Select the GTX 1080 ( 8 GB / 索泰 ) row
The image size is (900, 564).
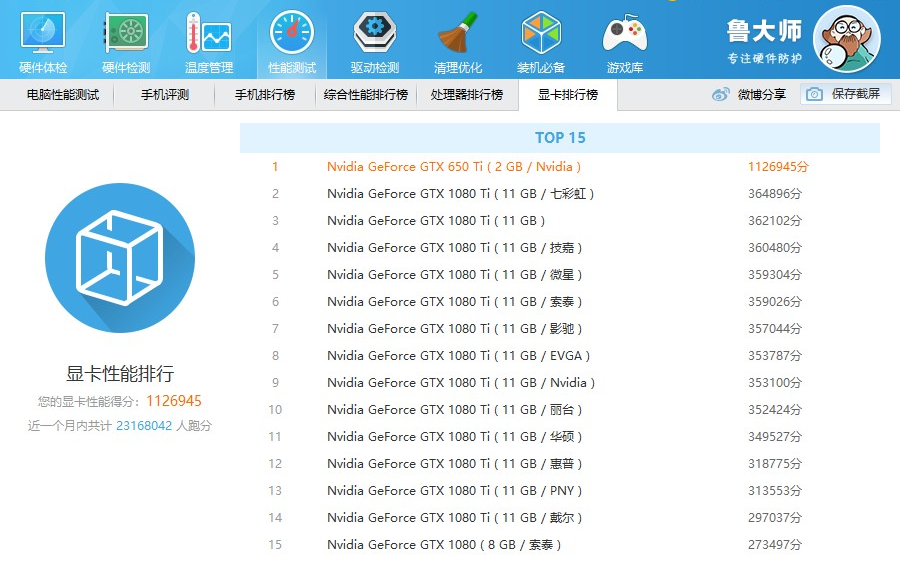tap(560, 544)
